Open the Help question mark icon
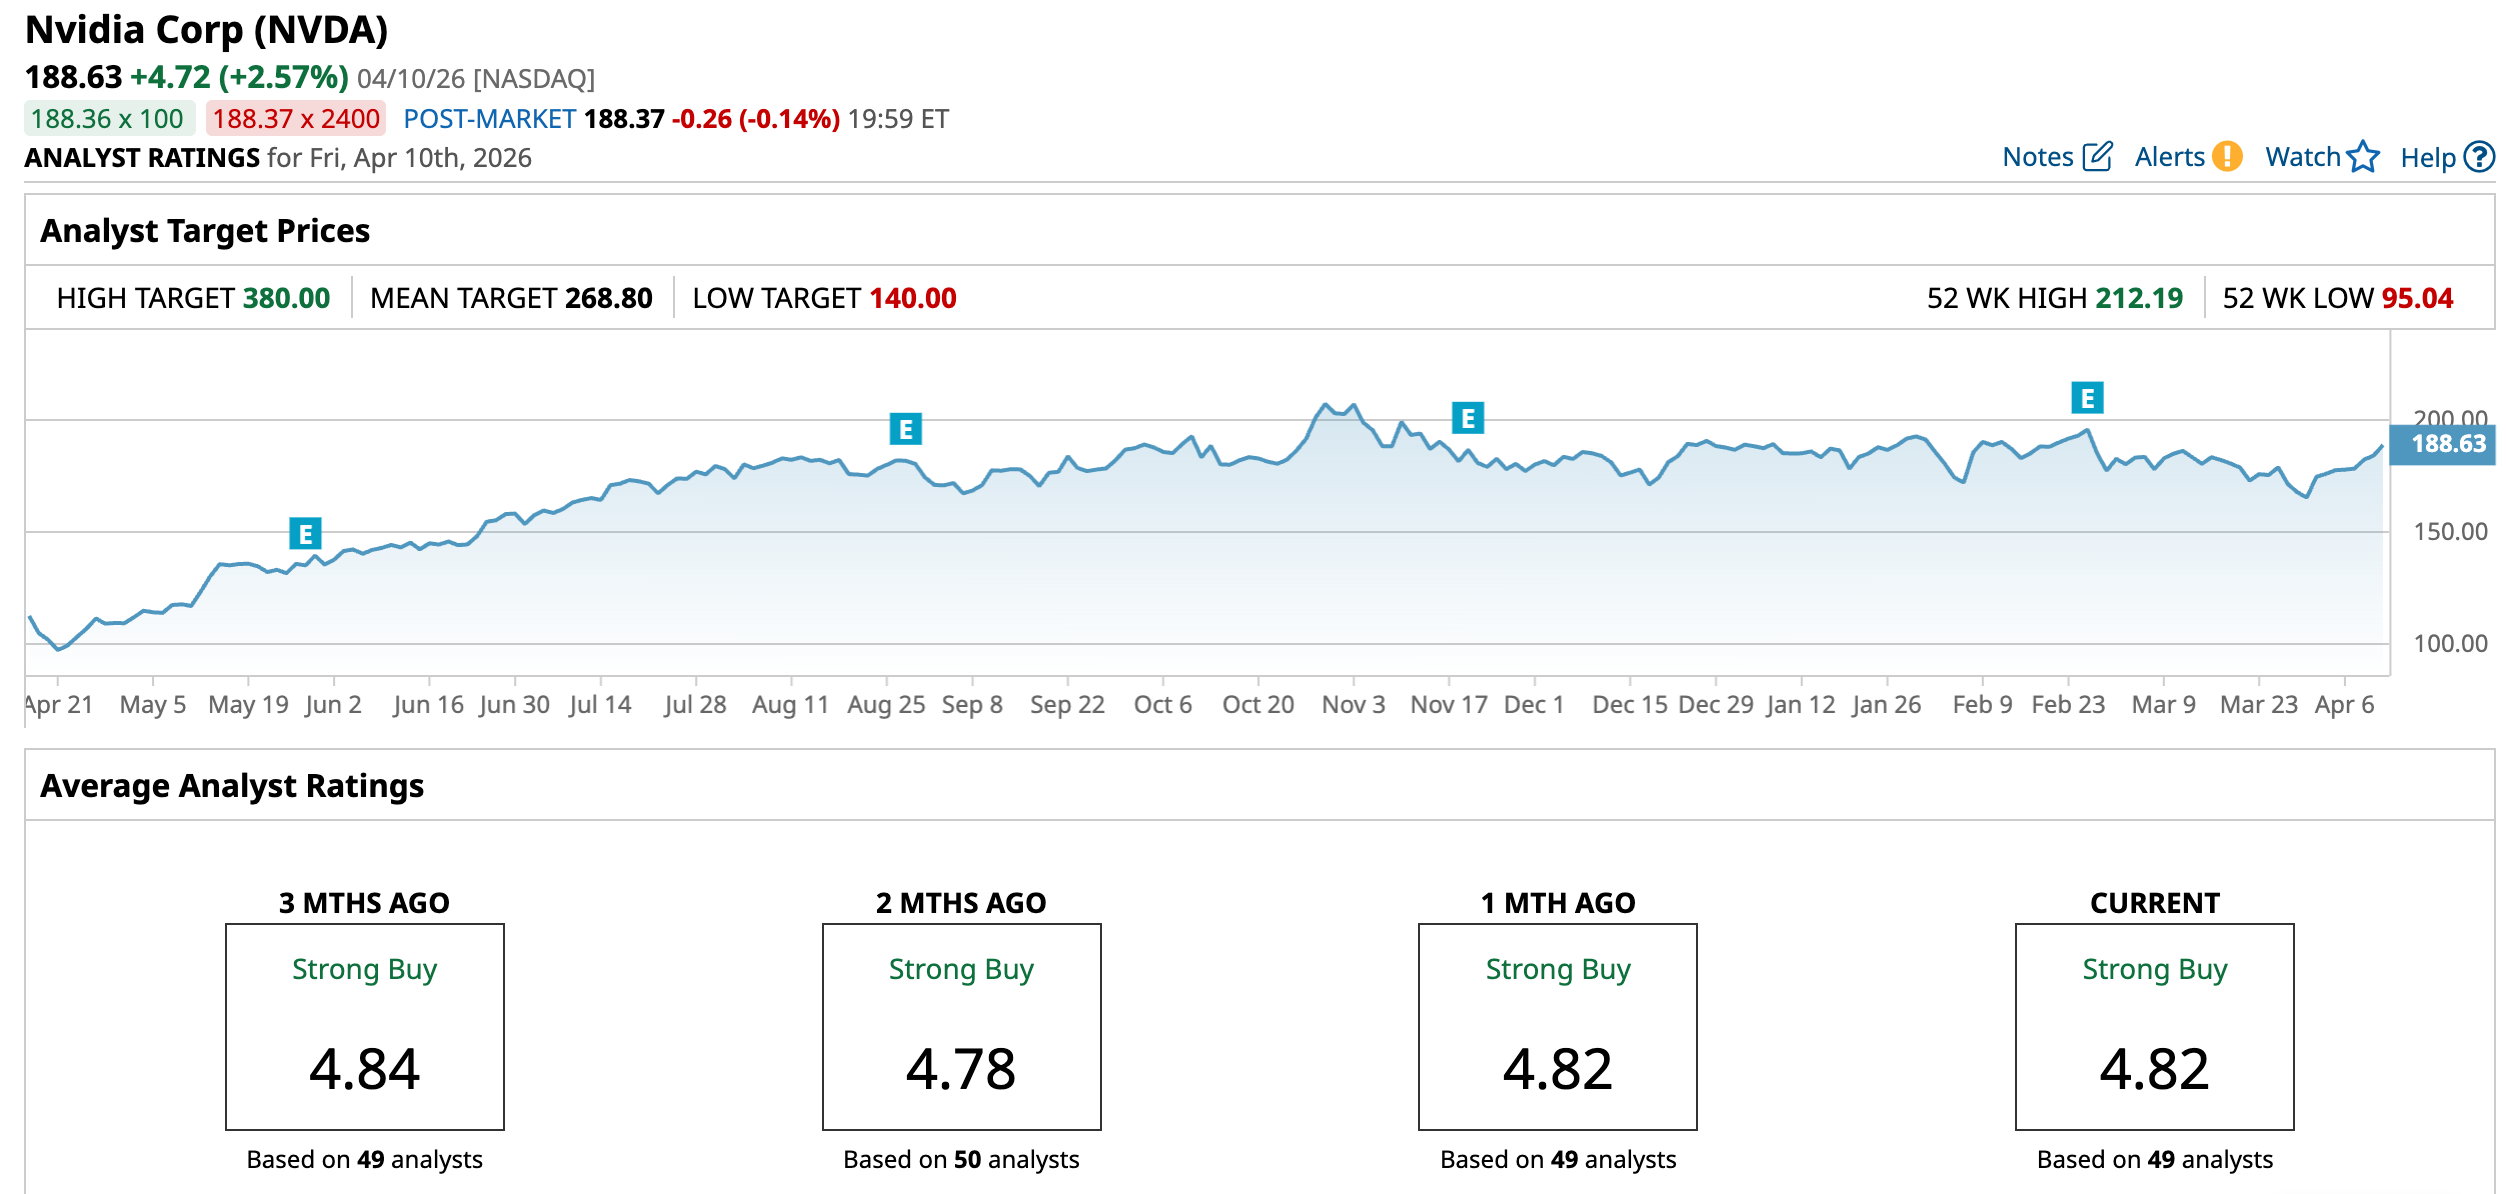The width and height of the screenshot is (2508, 1194). (x=2479, y=157)
